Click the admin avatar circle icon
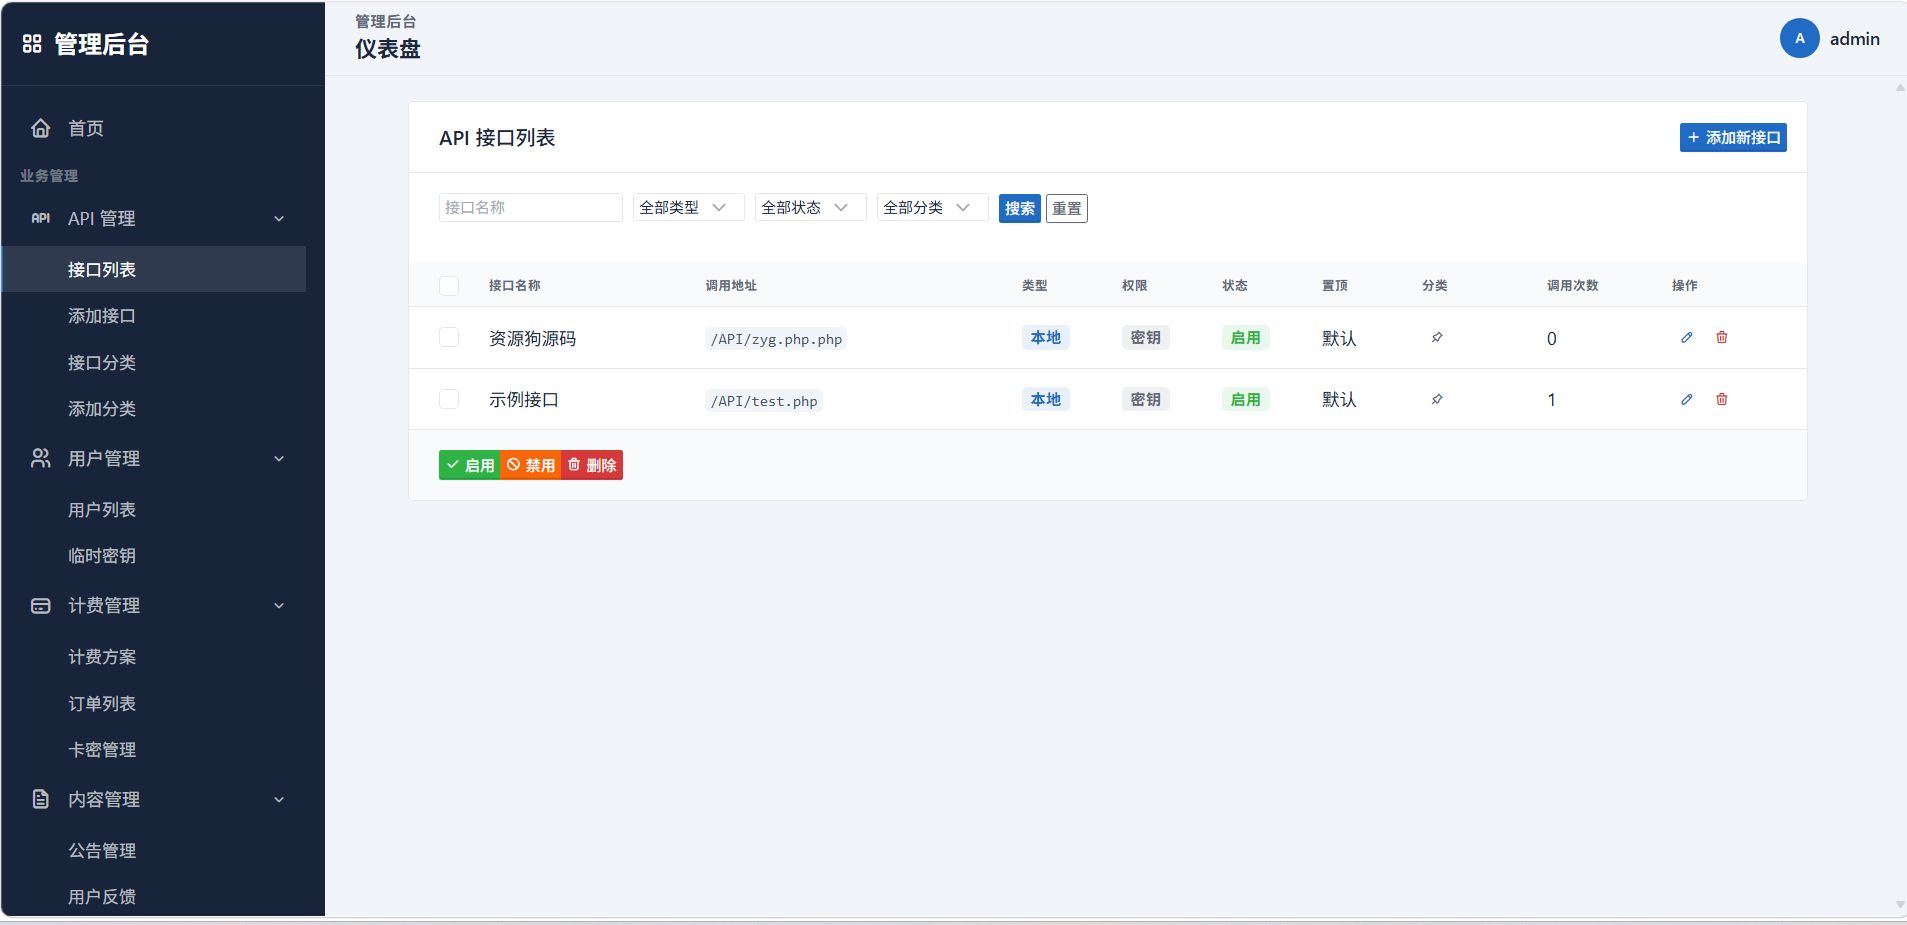 pyautogui.click(x=1799, y=39)
